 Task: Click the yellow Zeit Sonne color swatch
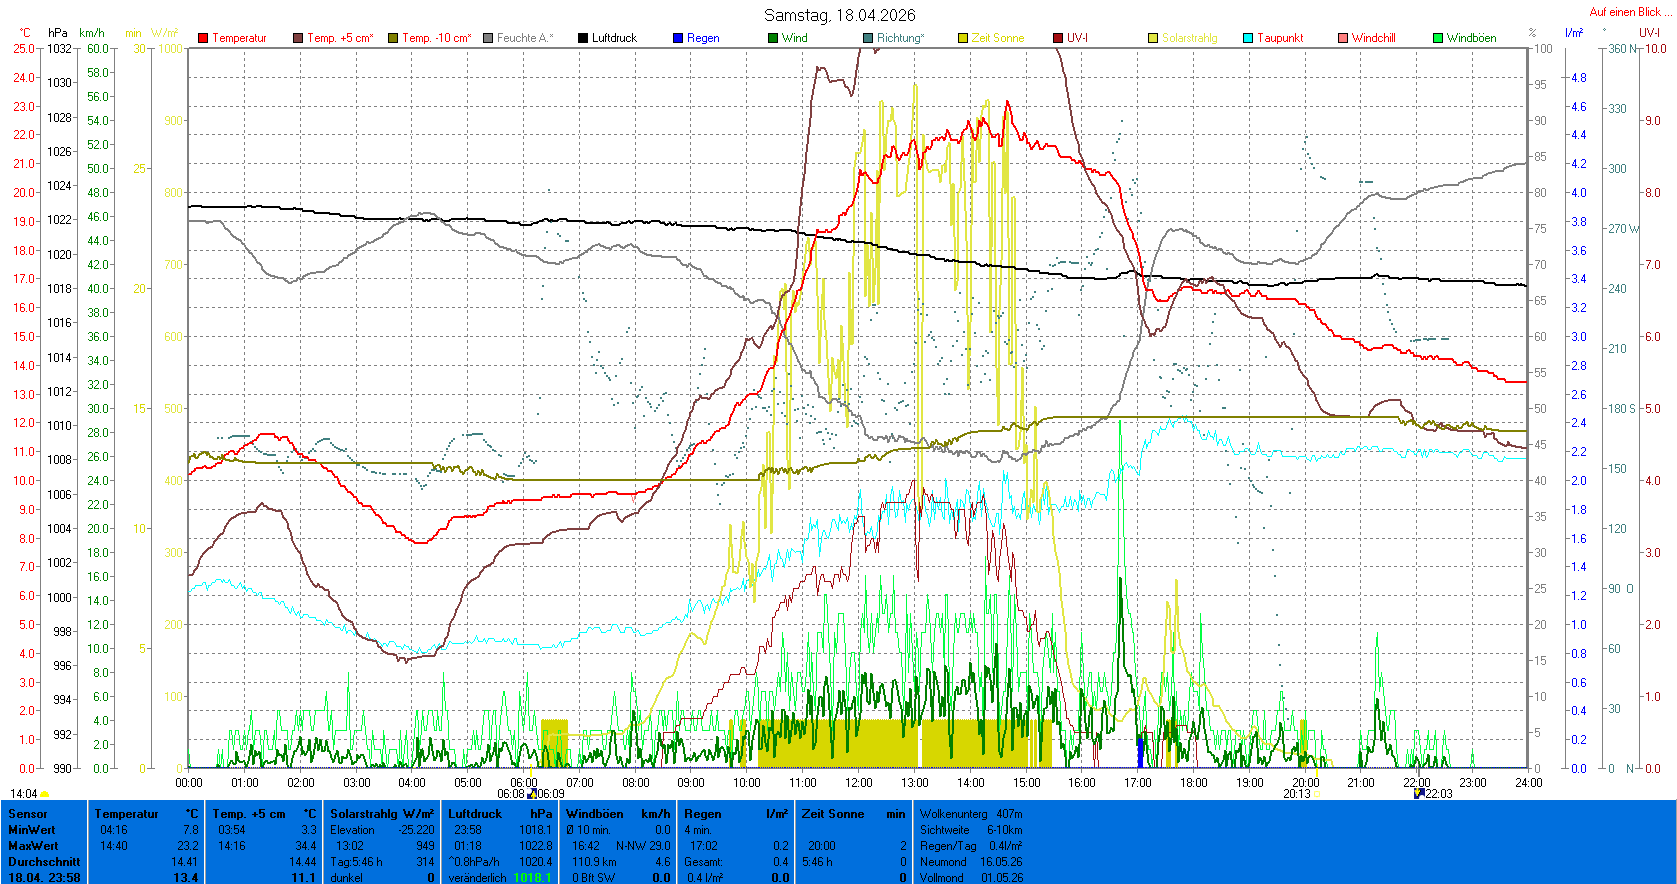click(963, 38)
